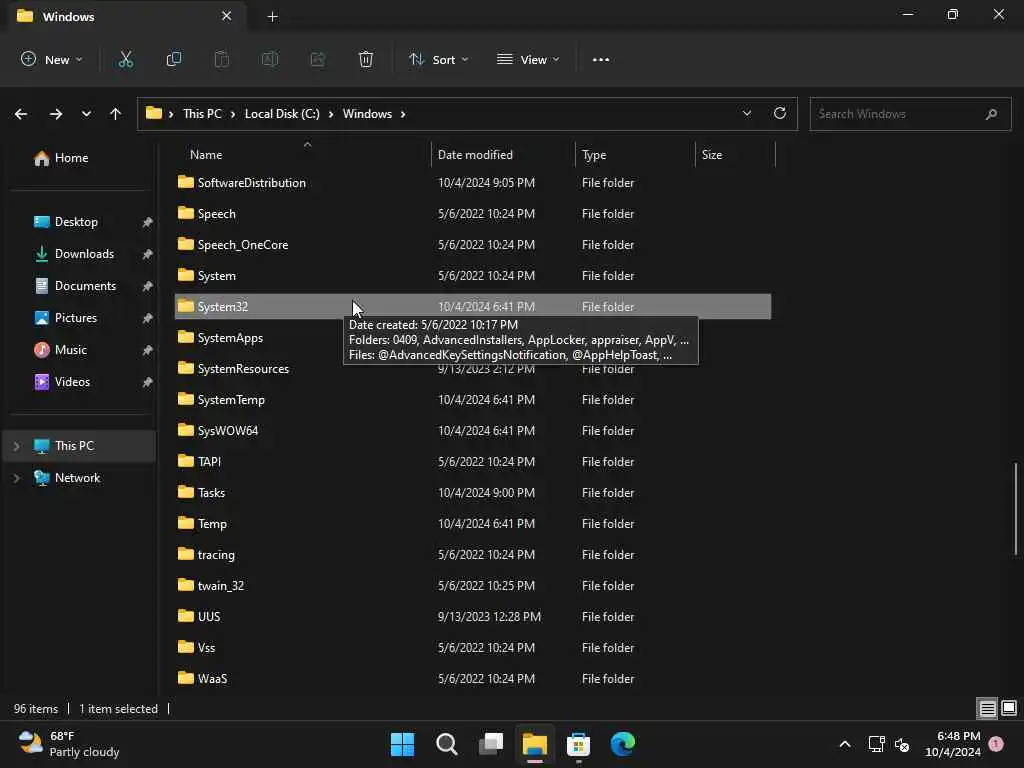Switch to large thumbnails view icon in status bar
The height and width of the screenshot is (768, 1024).
(x=1009, y=708)
